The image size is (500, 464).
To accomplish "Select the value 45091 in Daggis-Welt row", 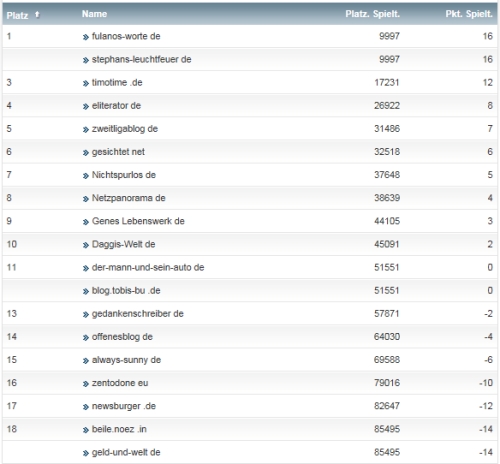I will (387, 244).
